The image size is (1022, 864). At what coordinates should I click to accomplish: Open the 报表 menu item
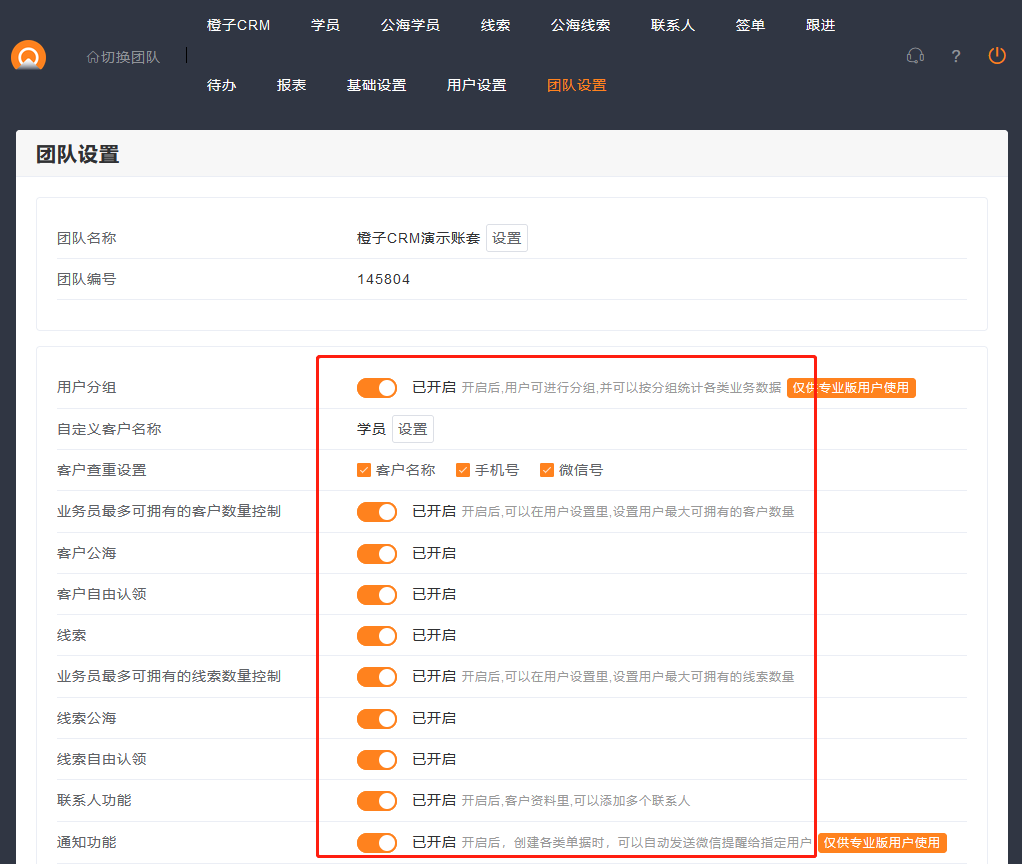[x=291, y=85]
